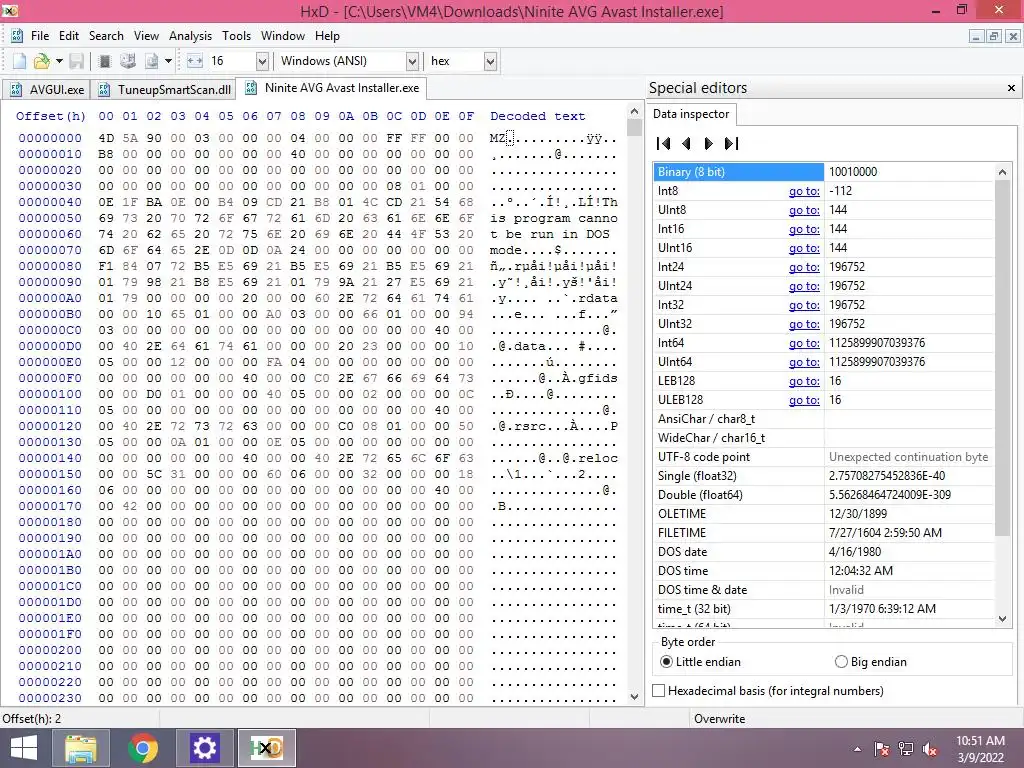Click go to link for ULEB128
Image resolution: width=1024 pixels, height=768 pixels.
(804, 400)
